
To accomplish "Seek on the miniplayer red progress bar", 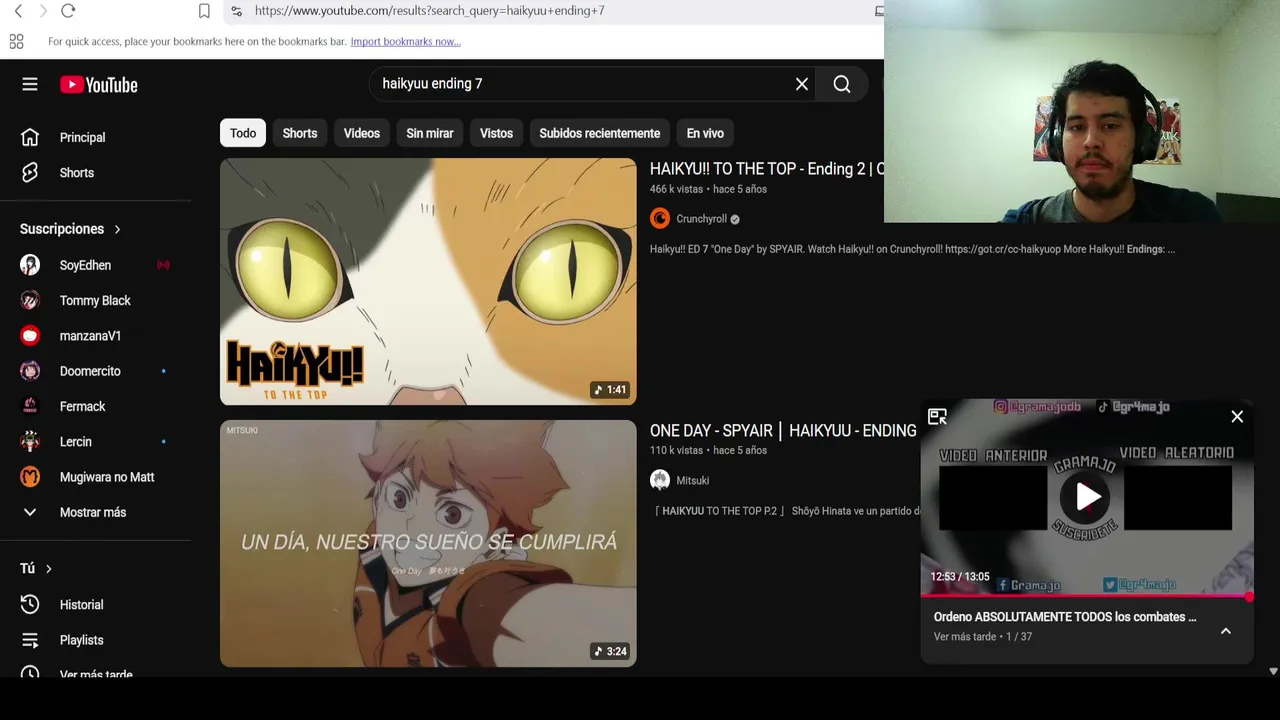I will [x=1087, y=596].
